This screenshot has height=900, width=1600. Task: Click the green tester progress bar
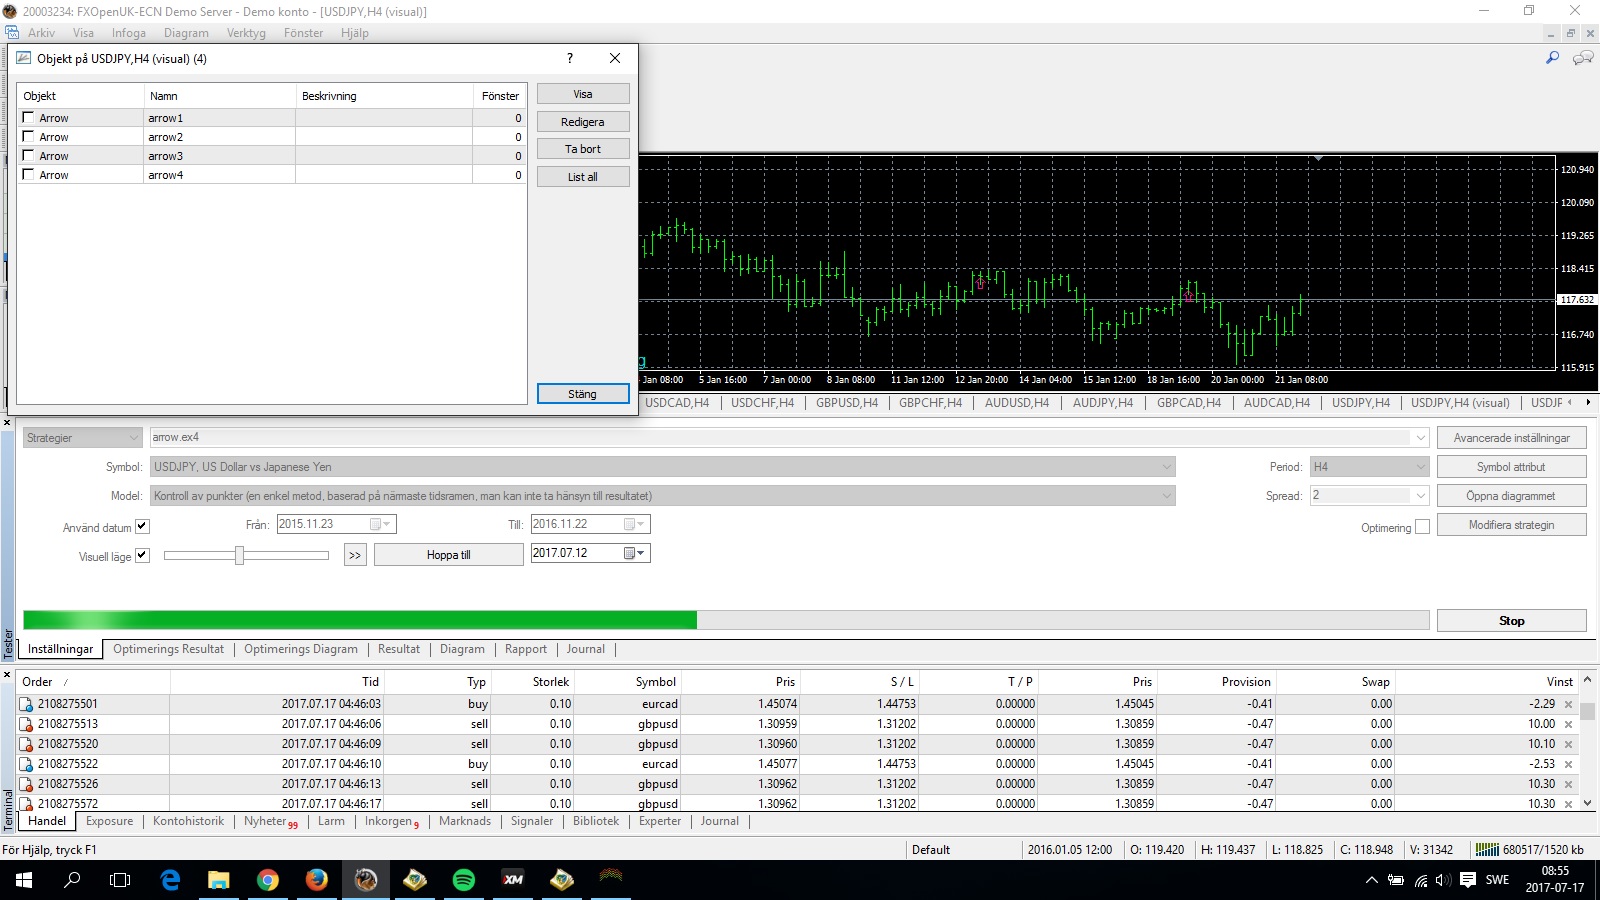click(x=360, y=620)
